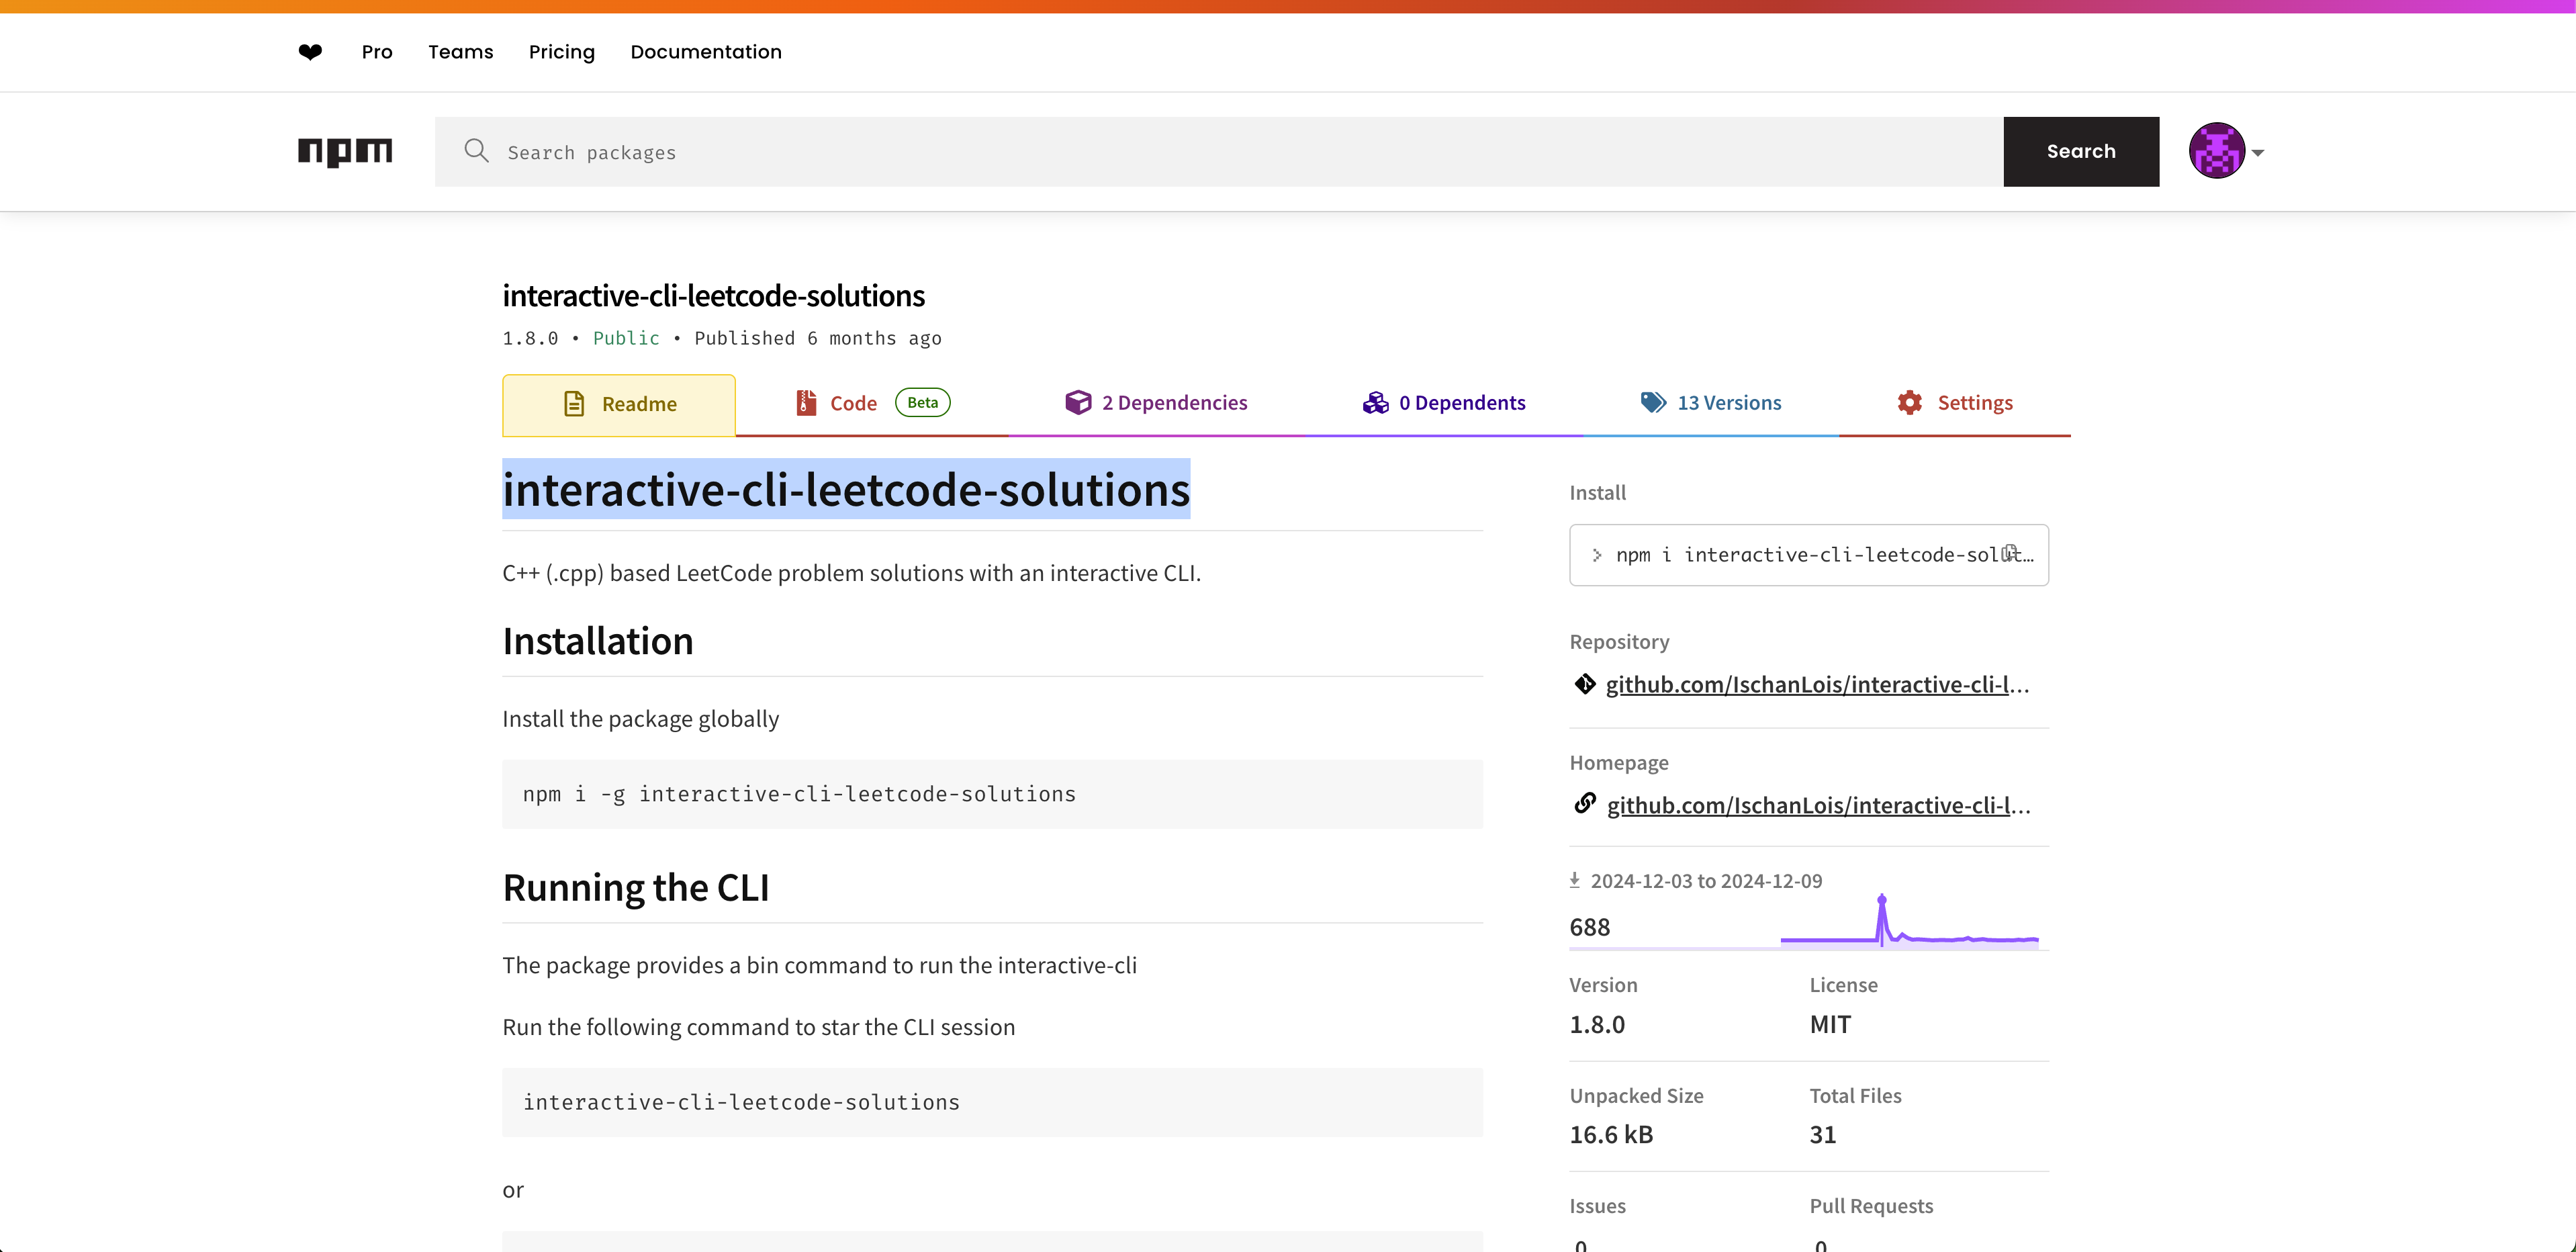Open the Documentation link
This screenshot has height=1252, width=2576.
click(706, 52)
